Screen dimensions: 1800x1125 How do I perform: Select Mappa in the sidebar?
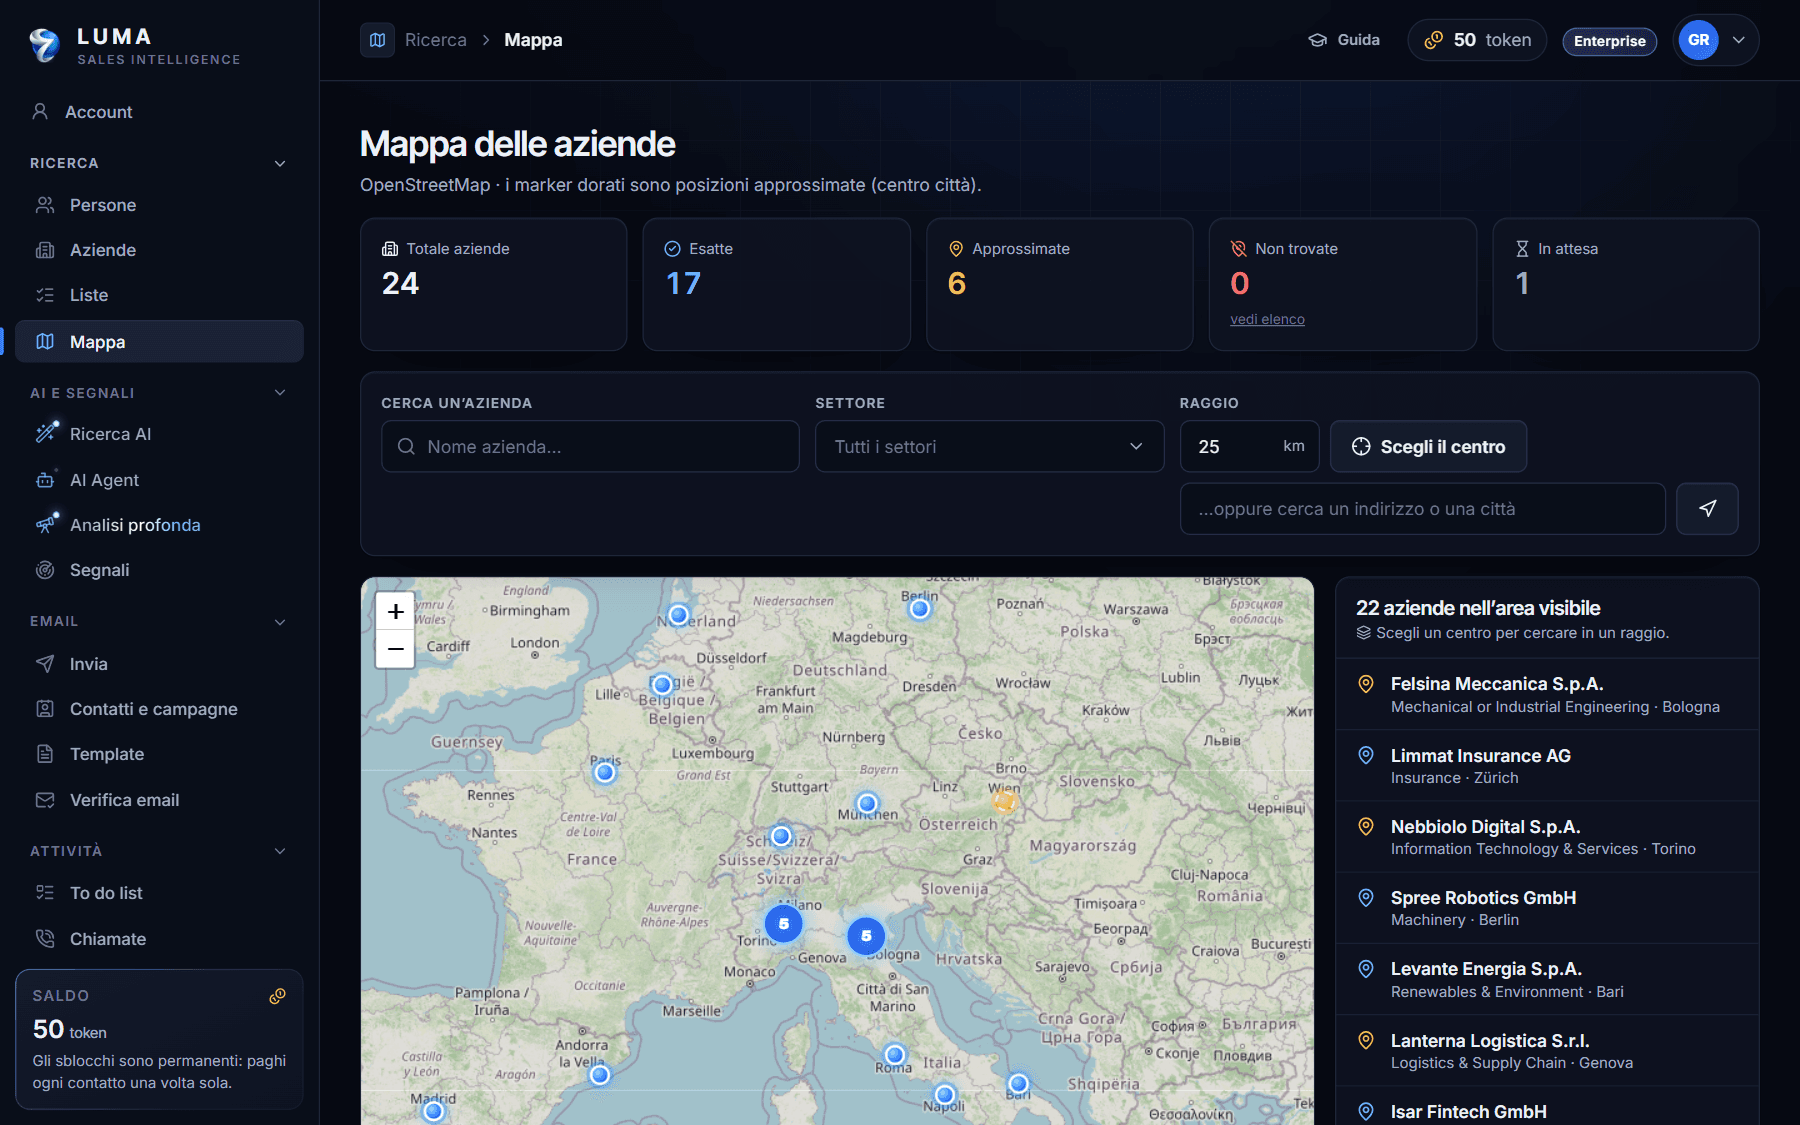tap(159, 341)
